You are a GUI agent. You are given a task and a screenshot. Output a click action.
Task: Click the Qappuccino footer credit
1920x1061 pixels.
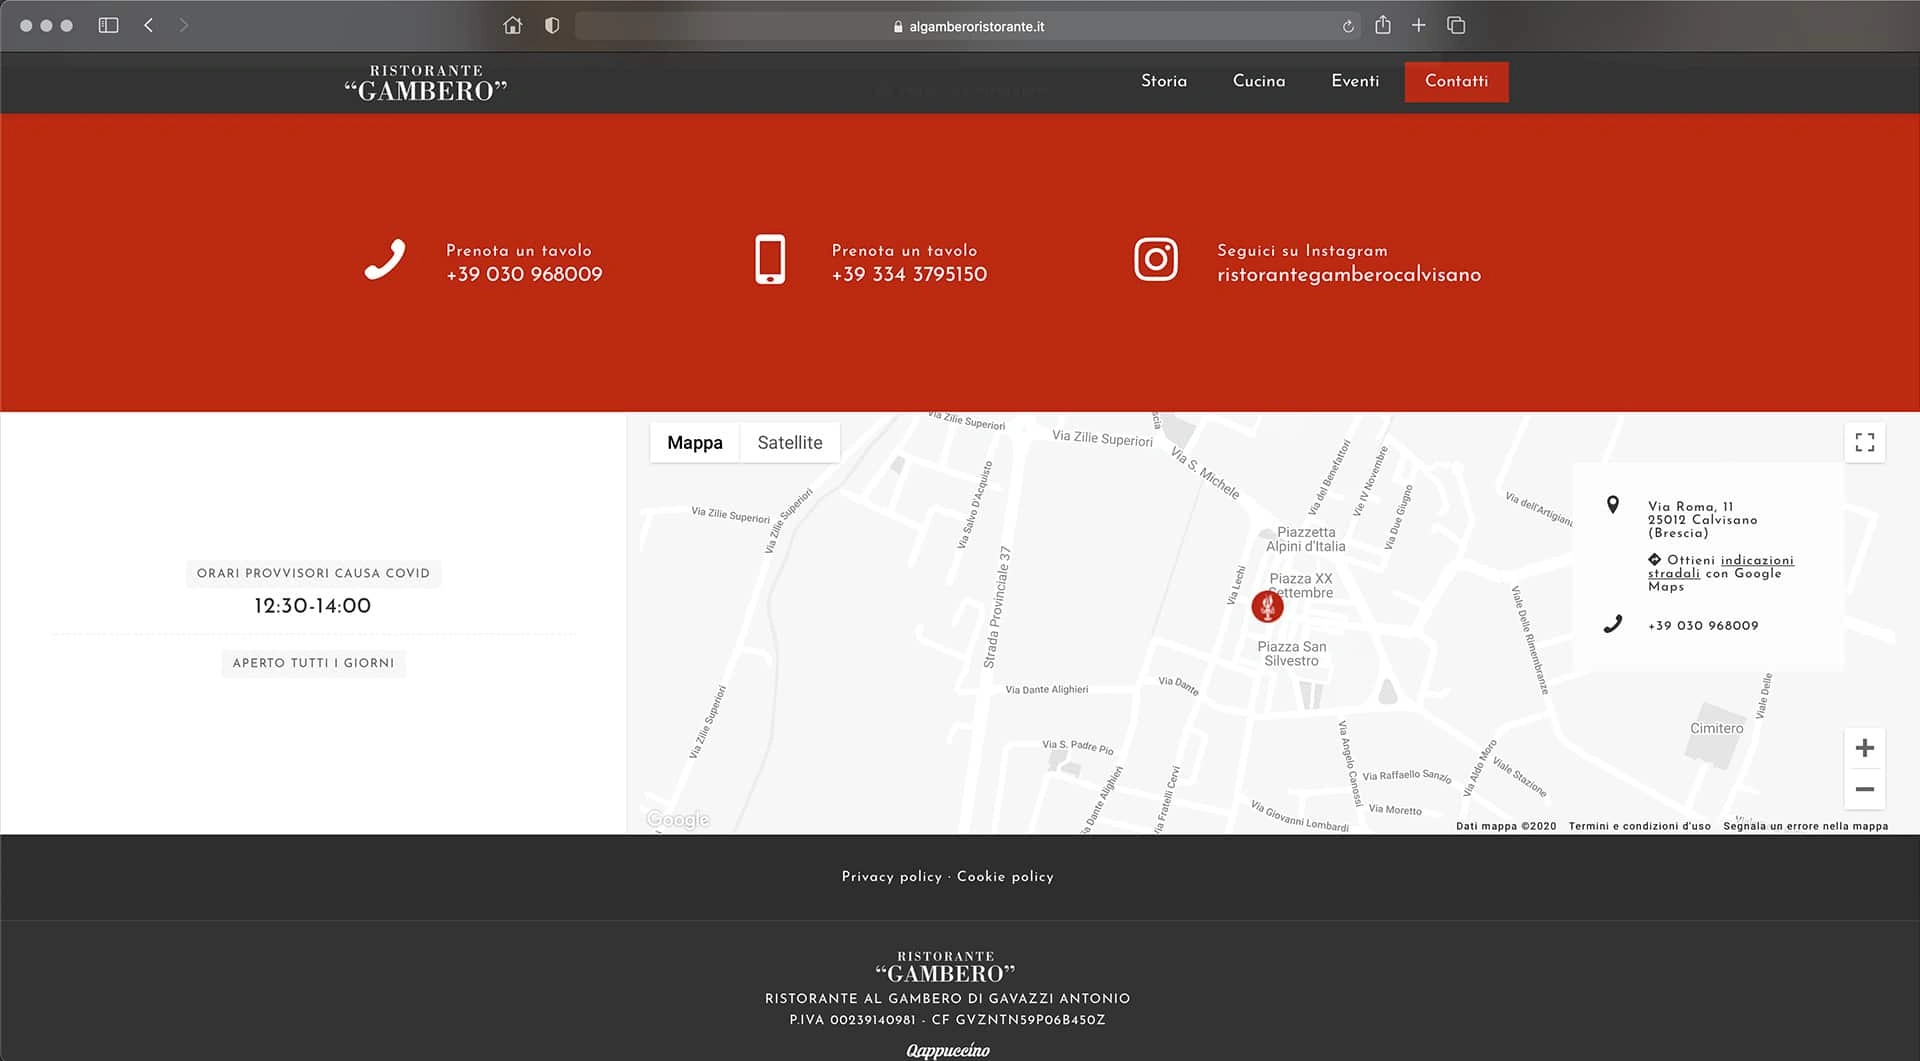coord(948,1050)
